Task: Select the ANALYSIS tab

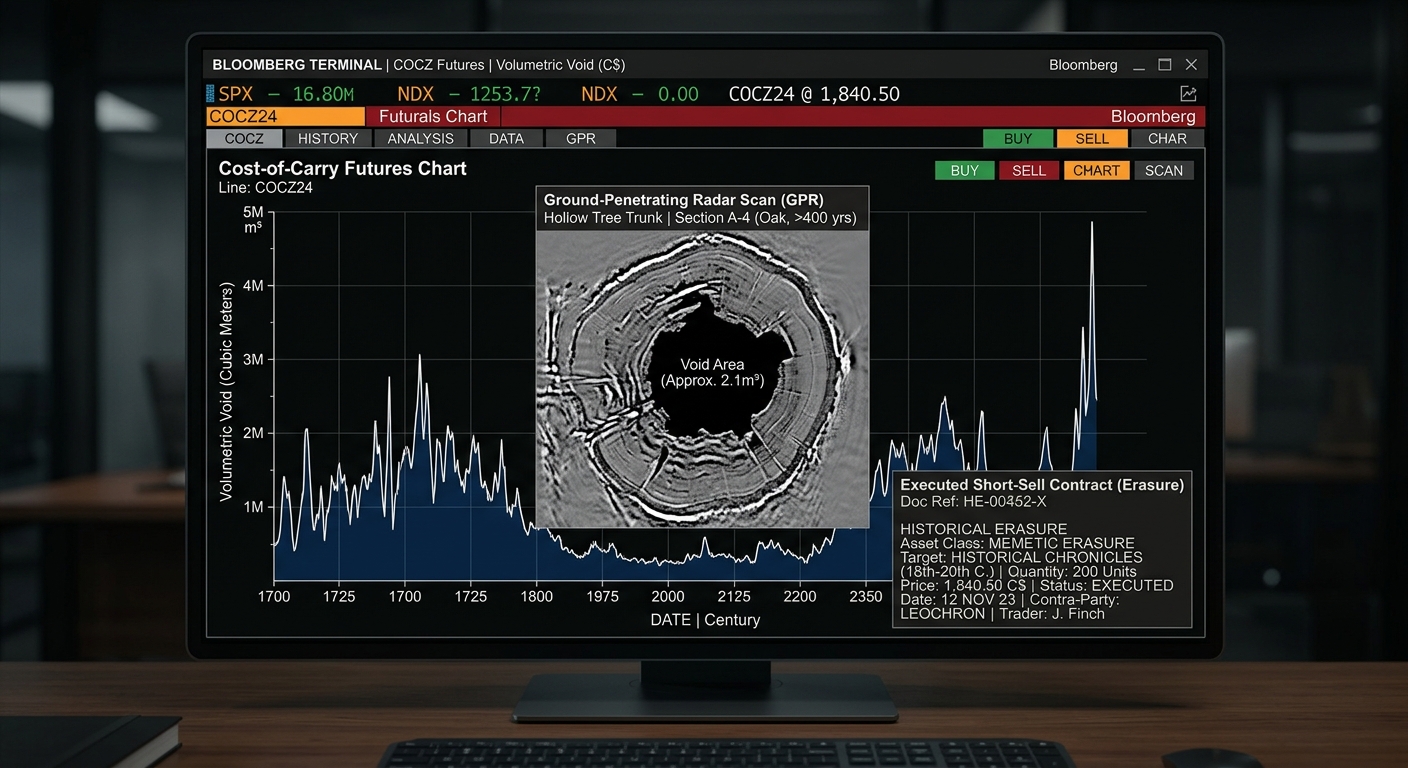Action: coord(421,139)
